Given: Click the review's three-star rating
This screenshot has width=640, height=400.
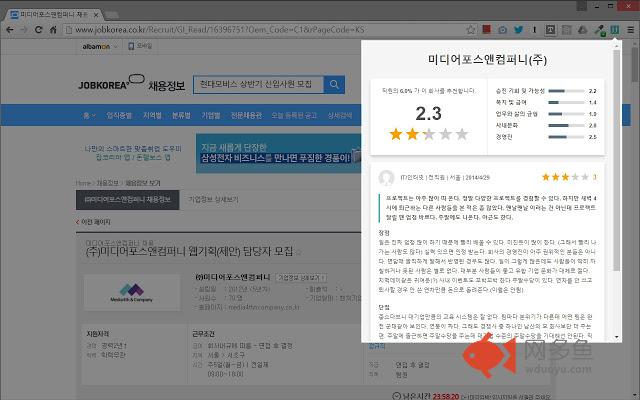Looking at the screenshot, I should click(565, 177).
